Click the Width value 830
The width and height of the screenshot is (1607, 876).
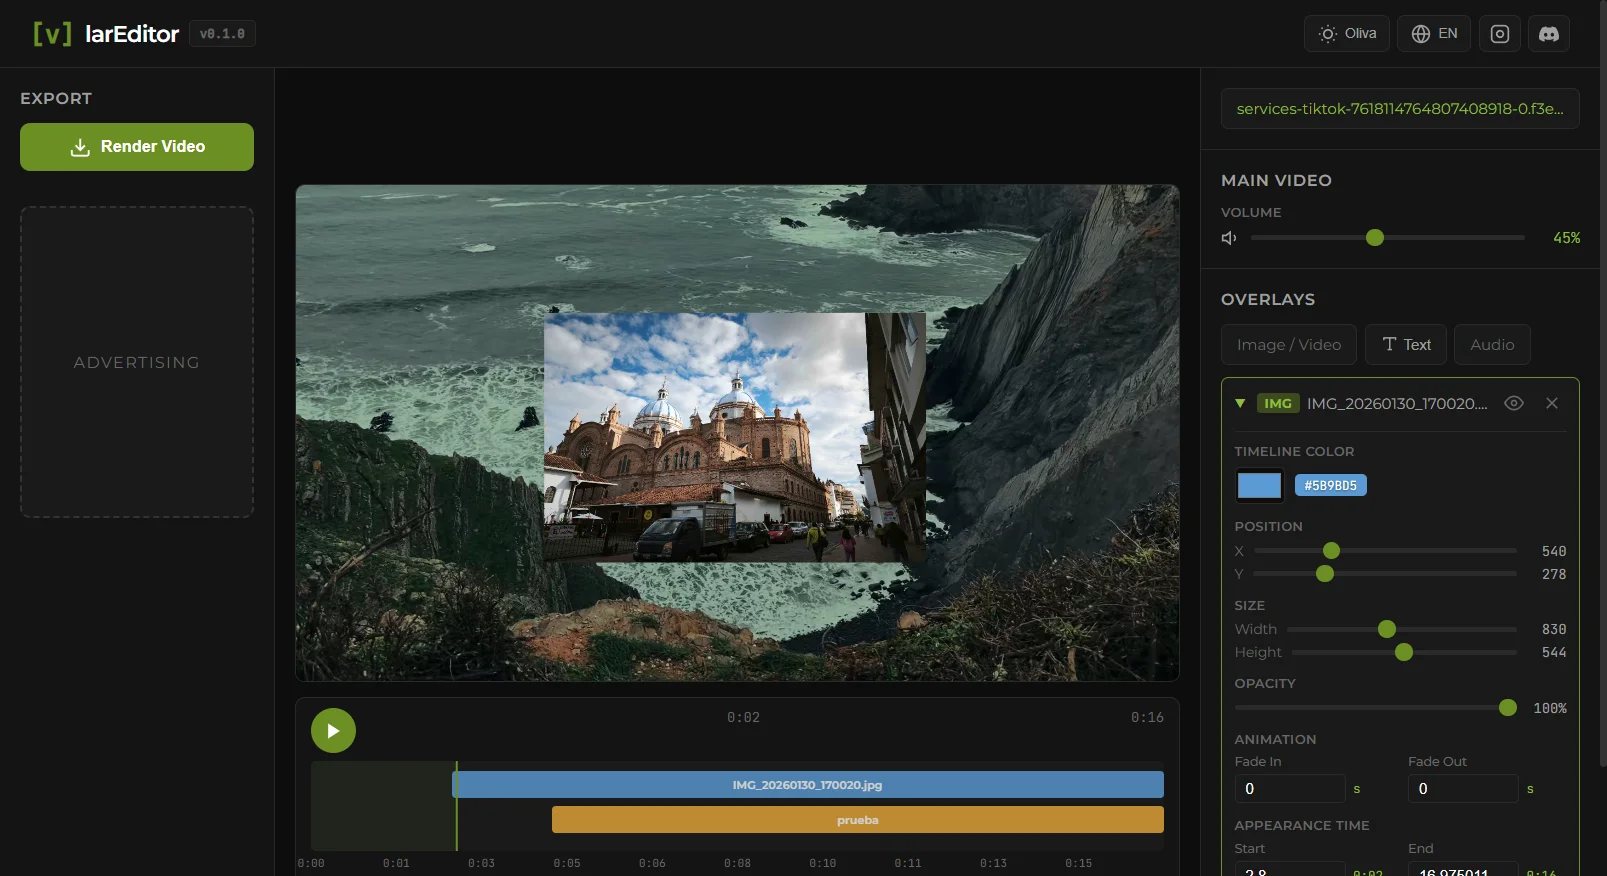[1554, 630]
